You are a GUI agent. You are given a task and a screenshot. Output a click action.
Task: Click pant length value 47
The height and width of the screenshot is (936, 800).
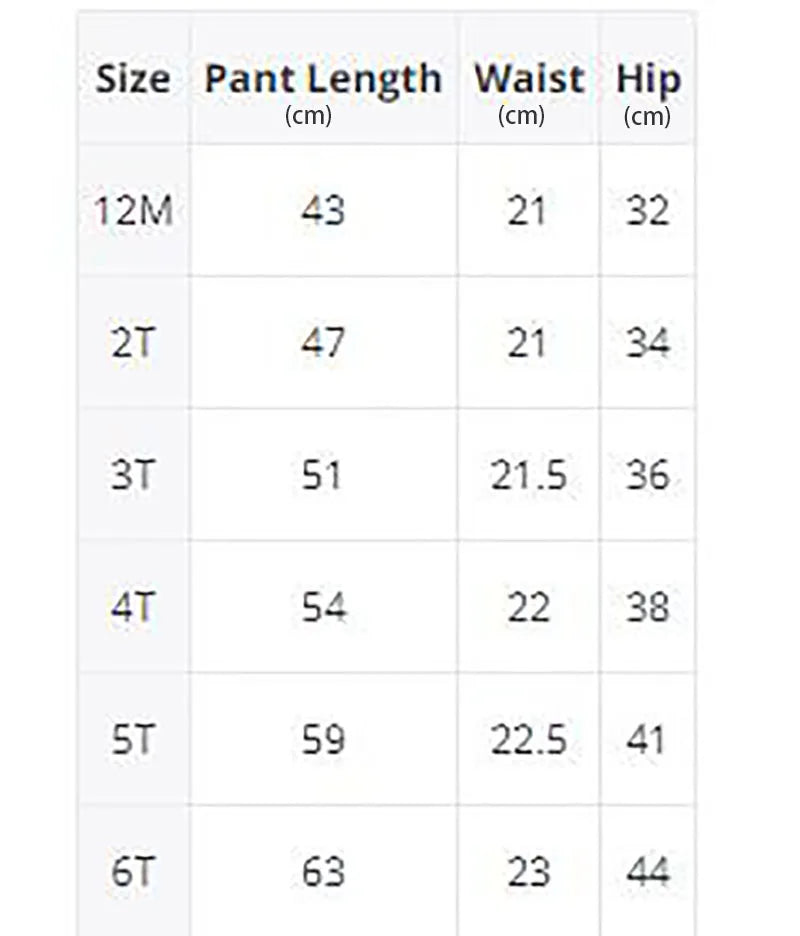323,343
